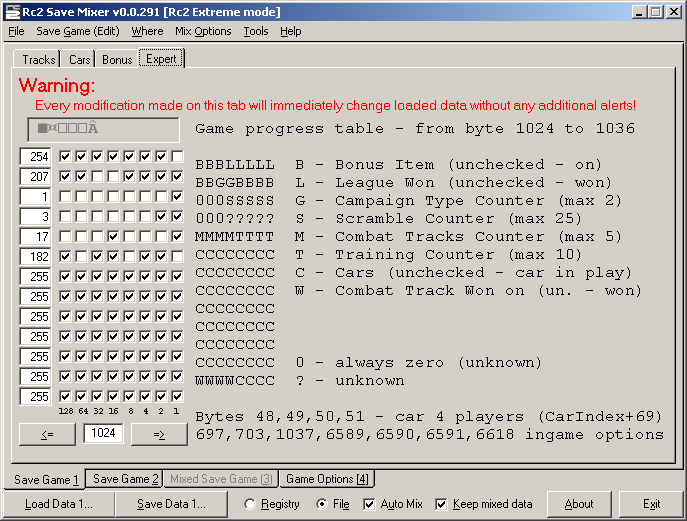Open the Mix Options menu
This screenshot has height=521, width=687.
pos(203,31)
